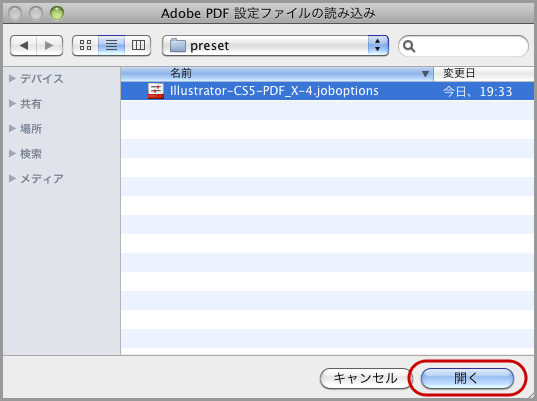
Task: Sort by the 名前 column header
Action: (x=277, y=73)
